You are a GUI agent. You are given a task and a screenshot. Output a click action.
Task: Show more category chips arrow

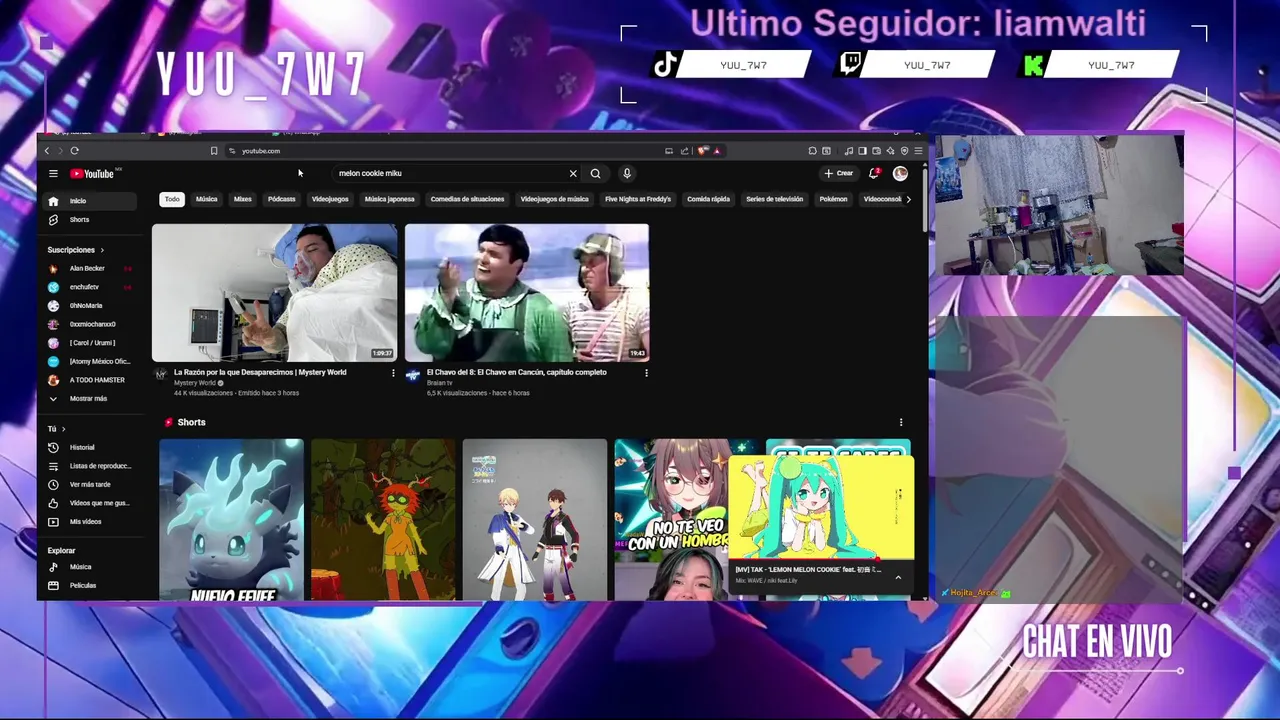pos(908,199)
